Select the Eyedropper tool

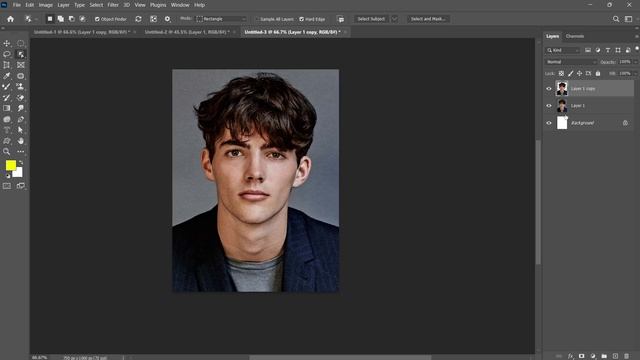(x=7, y=76)
